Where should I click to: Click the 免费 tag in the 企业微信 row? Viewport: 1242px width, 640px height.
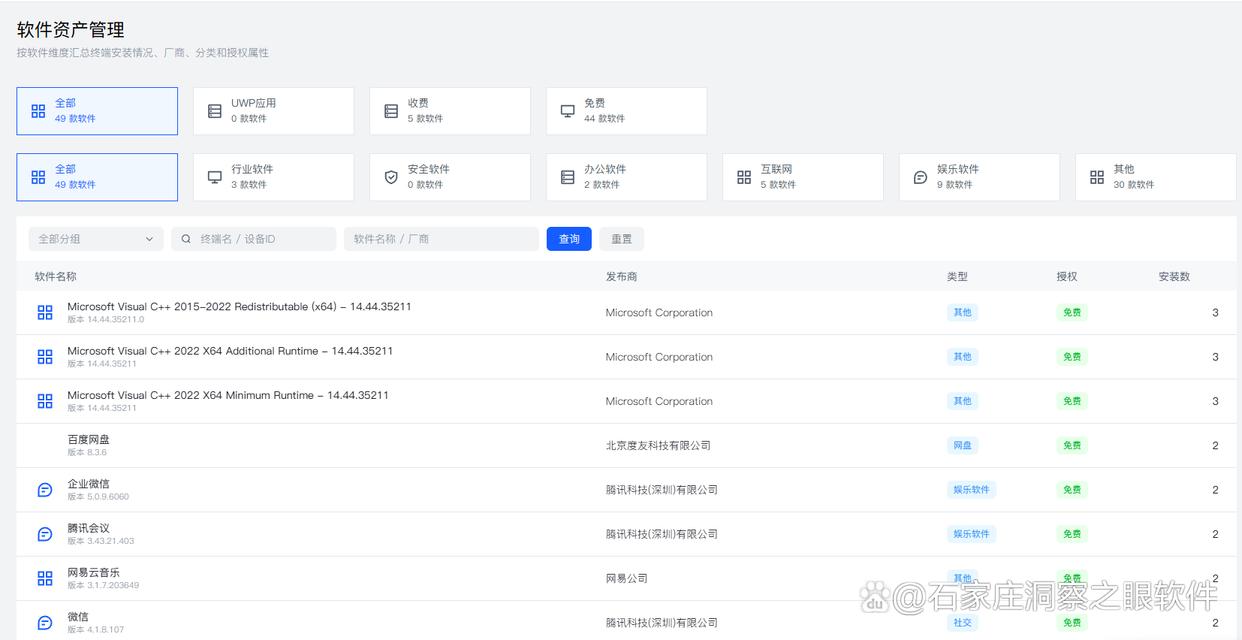(1072, 490)
